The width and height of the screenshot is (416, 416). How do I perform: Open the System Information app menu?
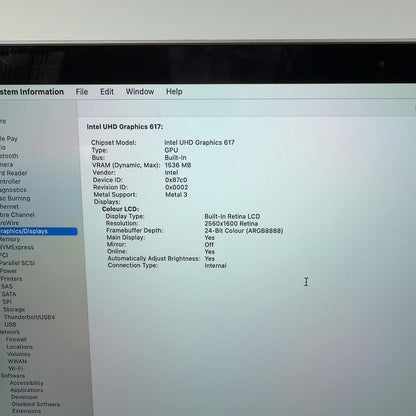[32, 92]
